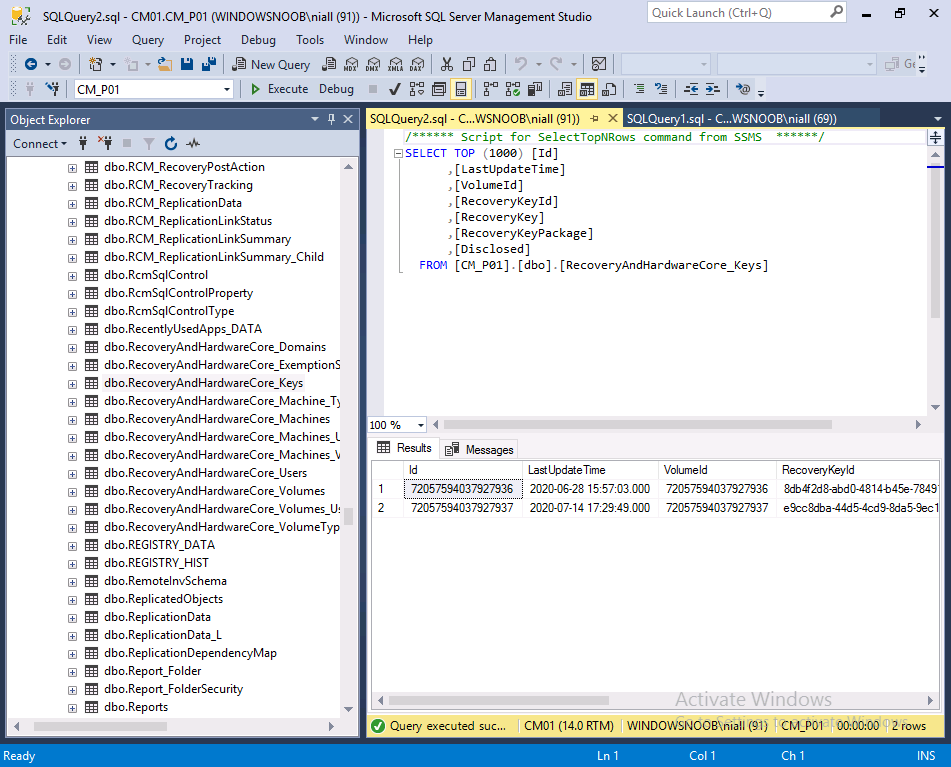The height and width of the screenshot is (767, 951).
Task: Expand dbo.RecoveryAndHardwareCore_Keys table node
Action: [72, 384]
